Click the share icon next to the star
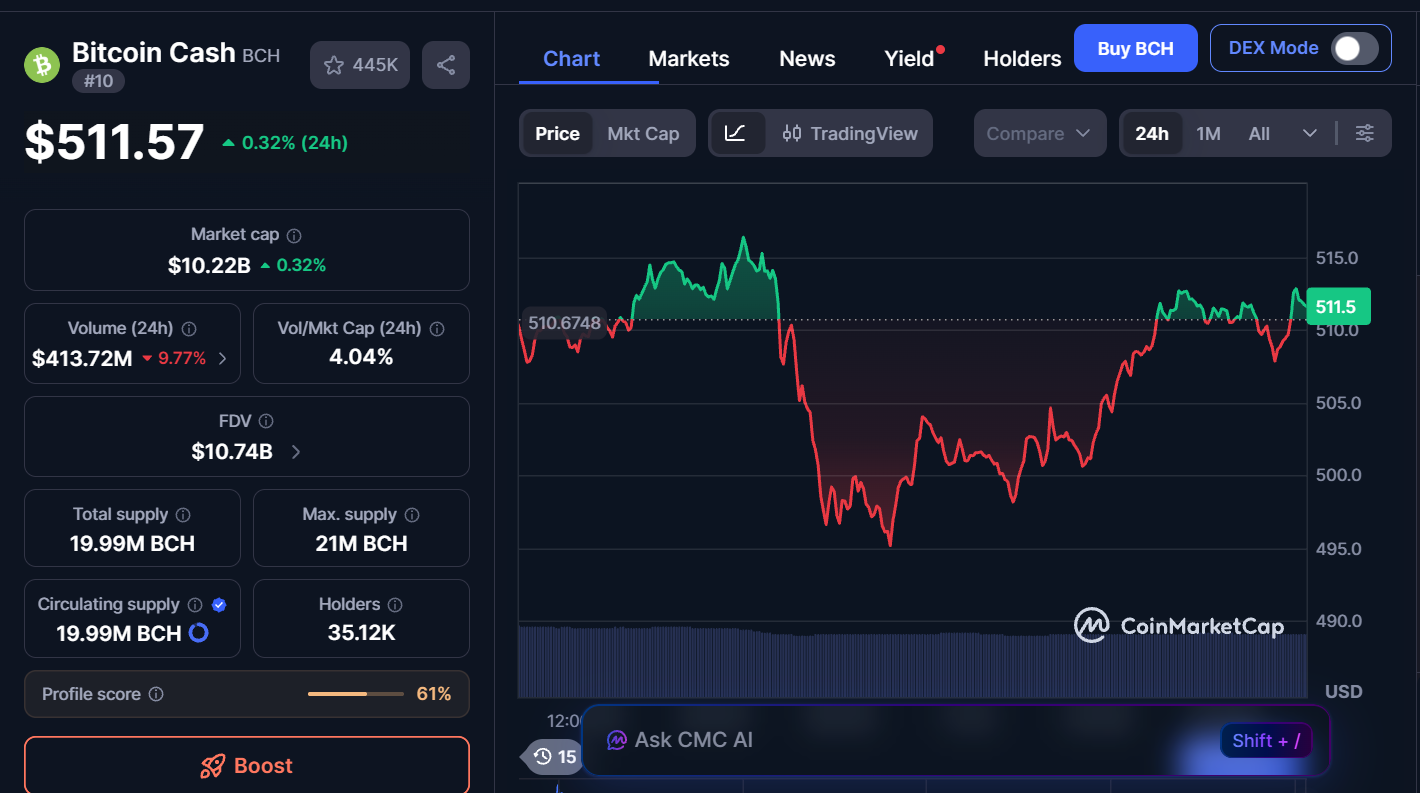The height and width of the screenshot is (793, 1420). [x=445, y=64]
